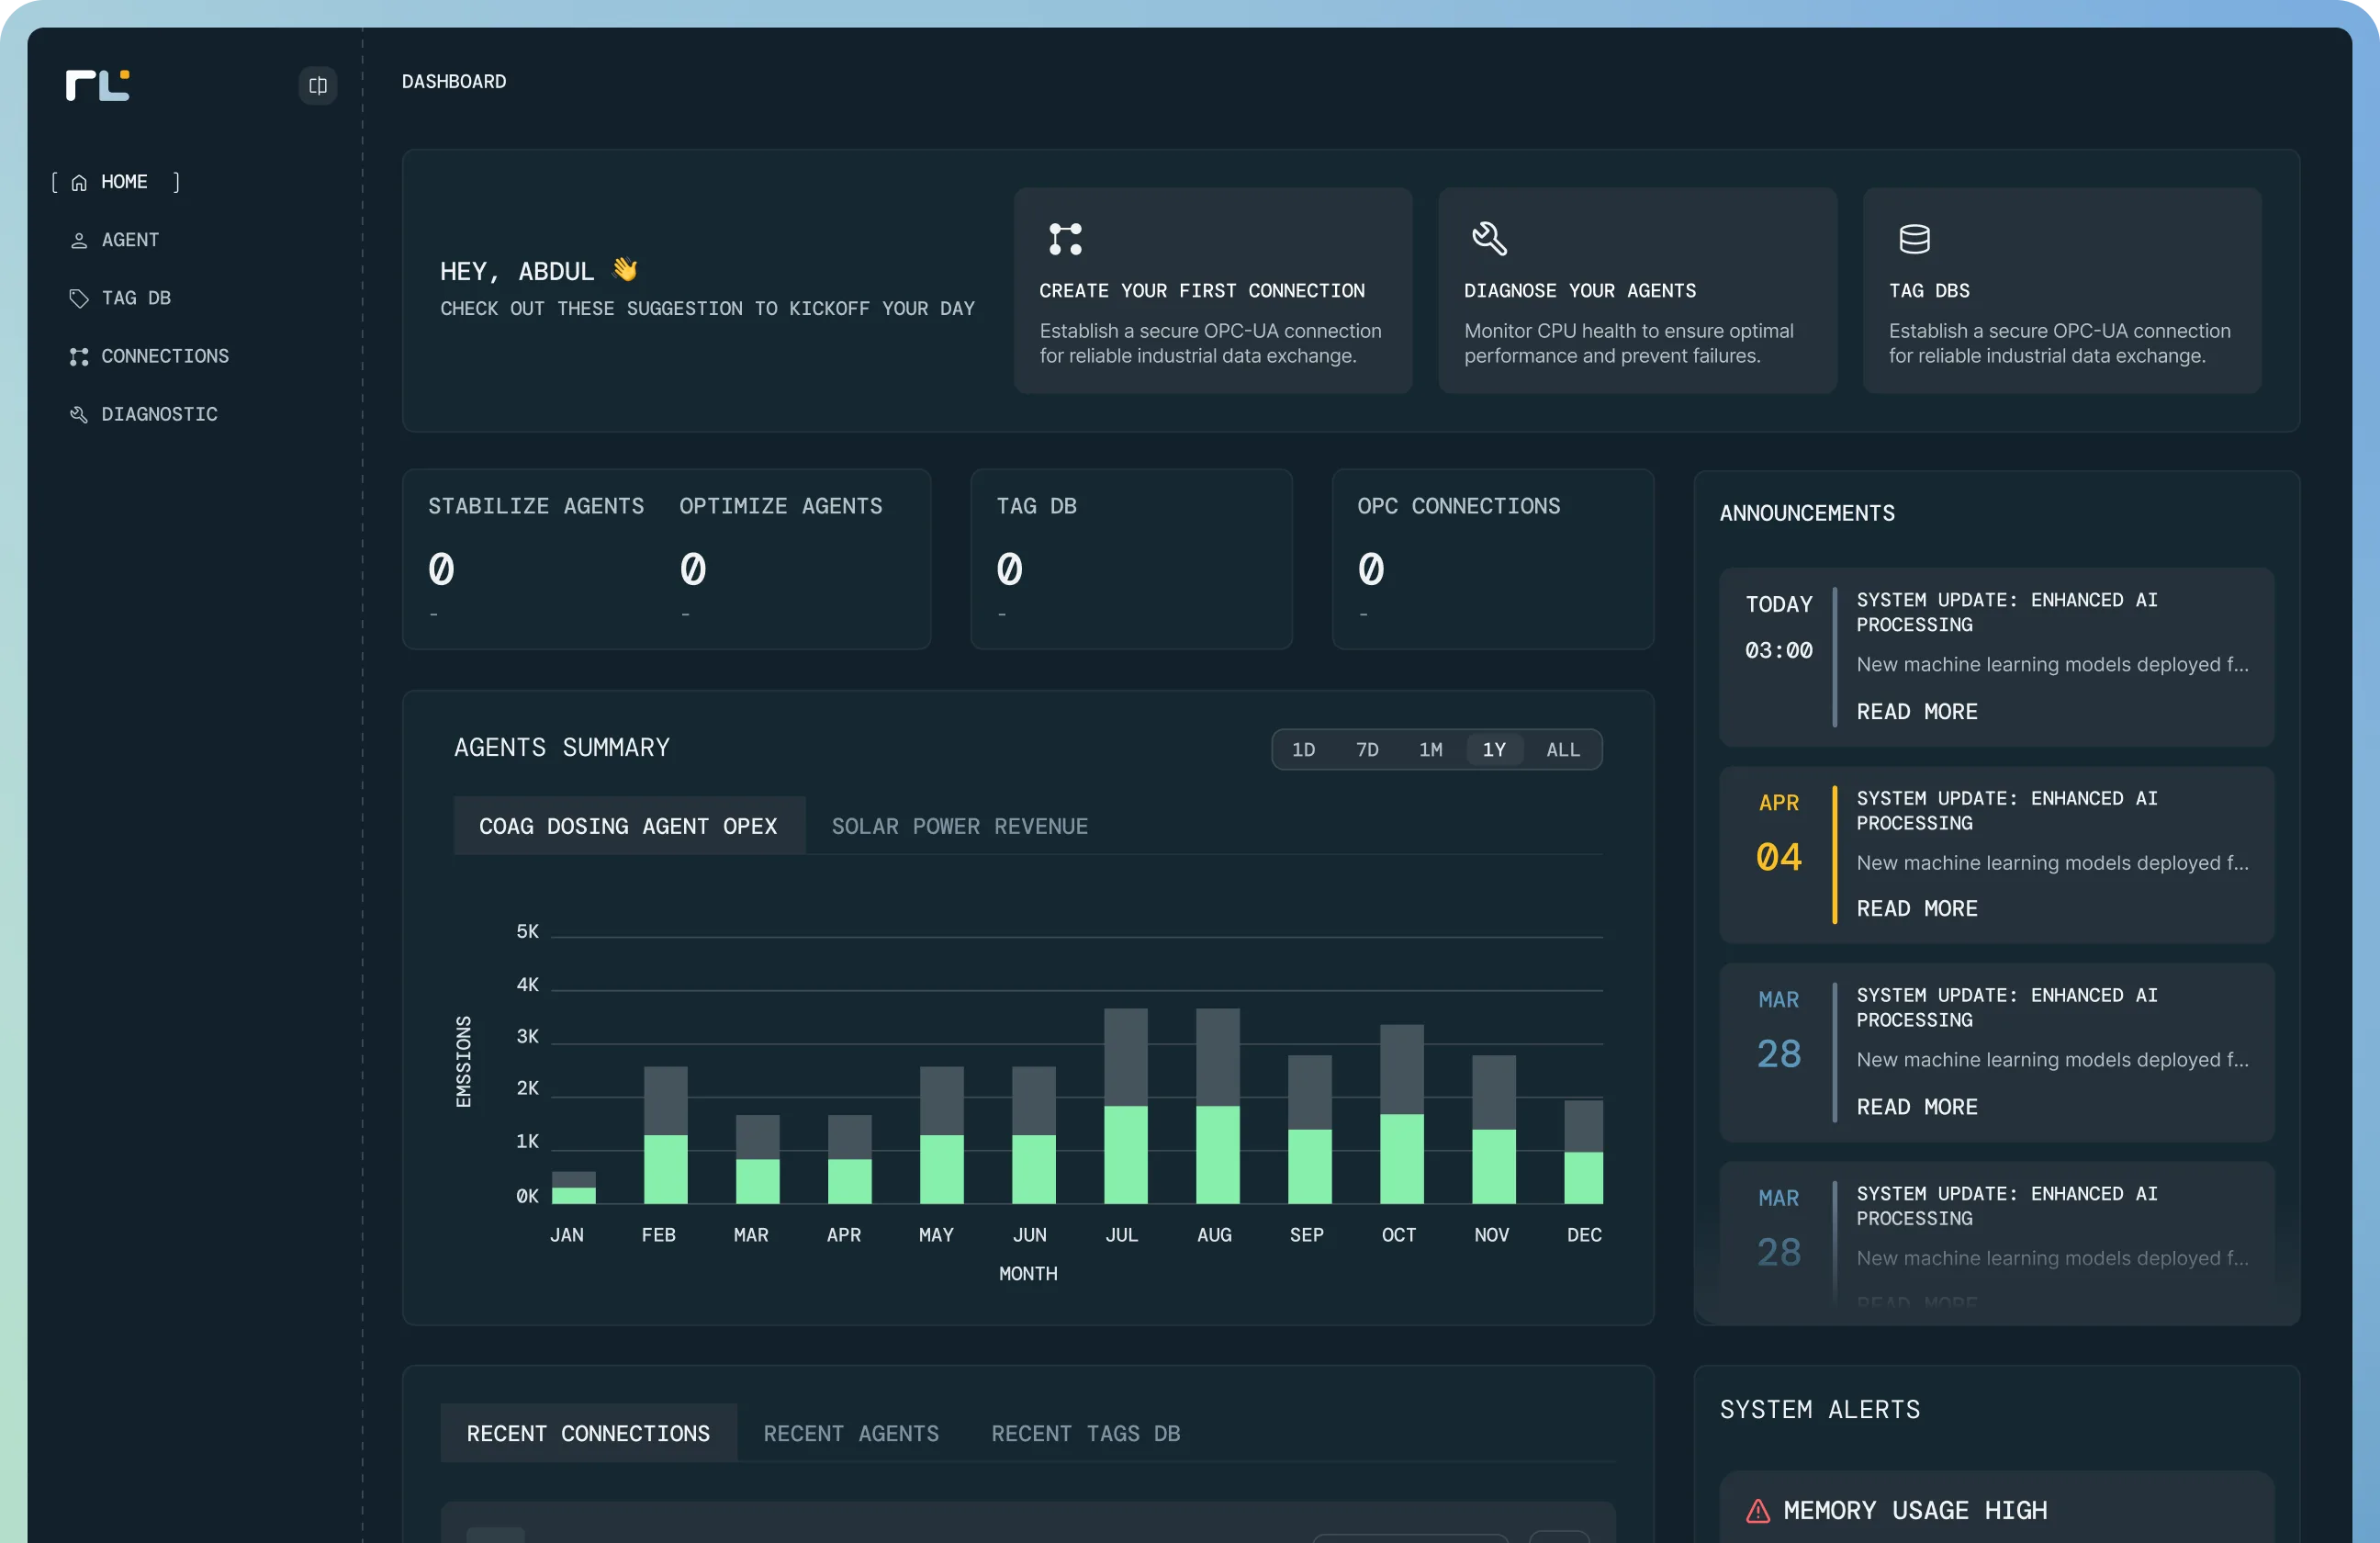Switch chart range to 1M

[x=1431, y=749]
